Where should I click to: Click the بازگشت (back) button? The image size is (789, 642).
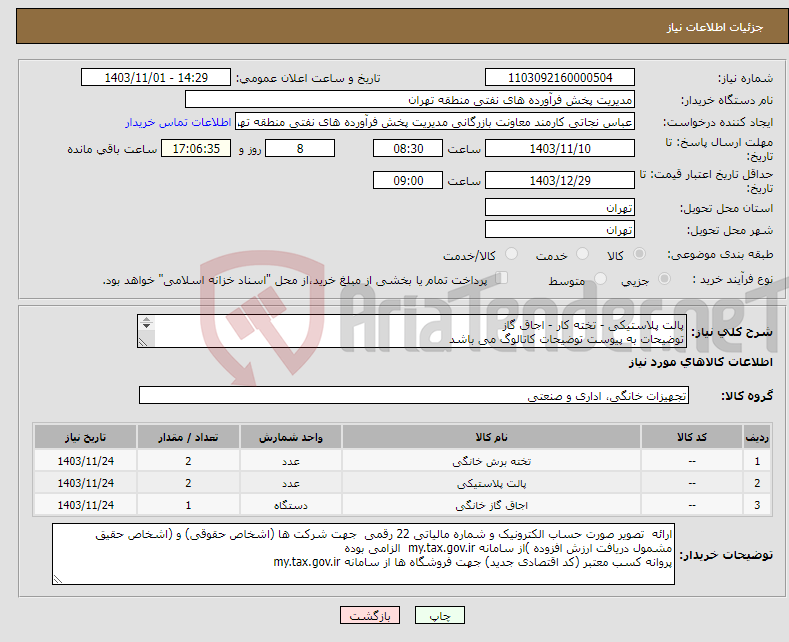click(370, 615)
